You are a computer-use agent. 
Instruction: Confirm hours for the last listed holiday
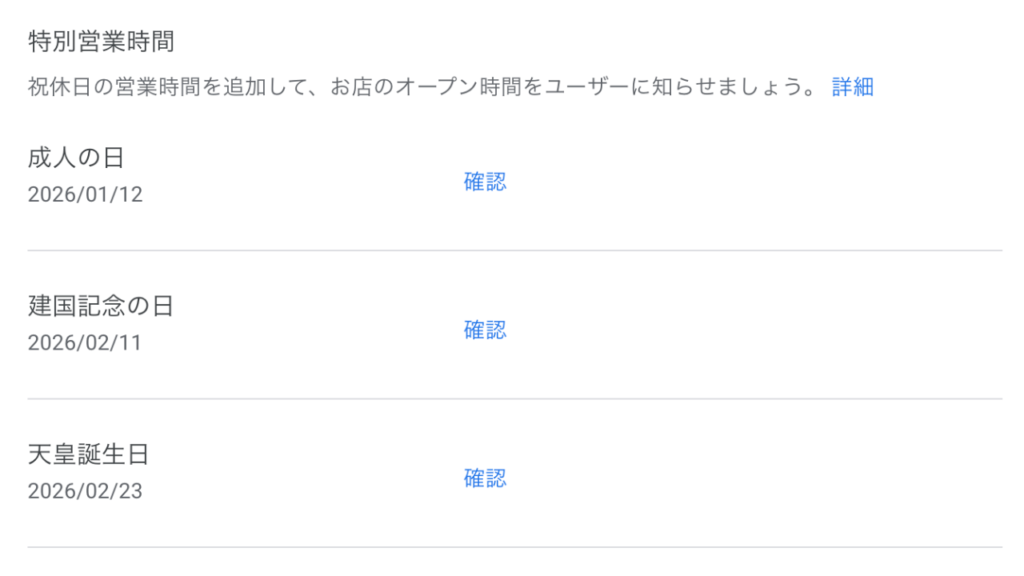(x=484, y=479)
